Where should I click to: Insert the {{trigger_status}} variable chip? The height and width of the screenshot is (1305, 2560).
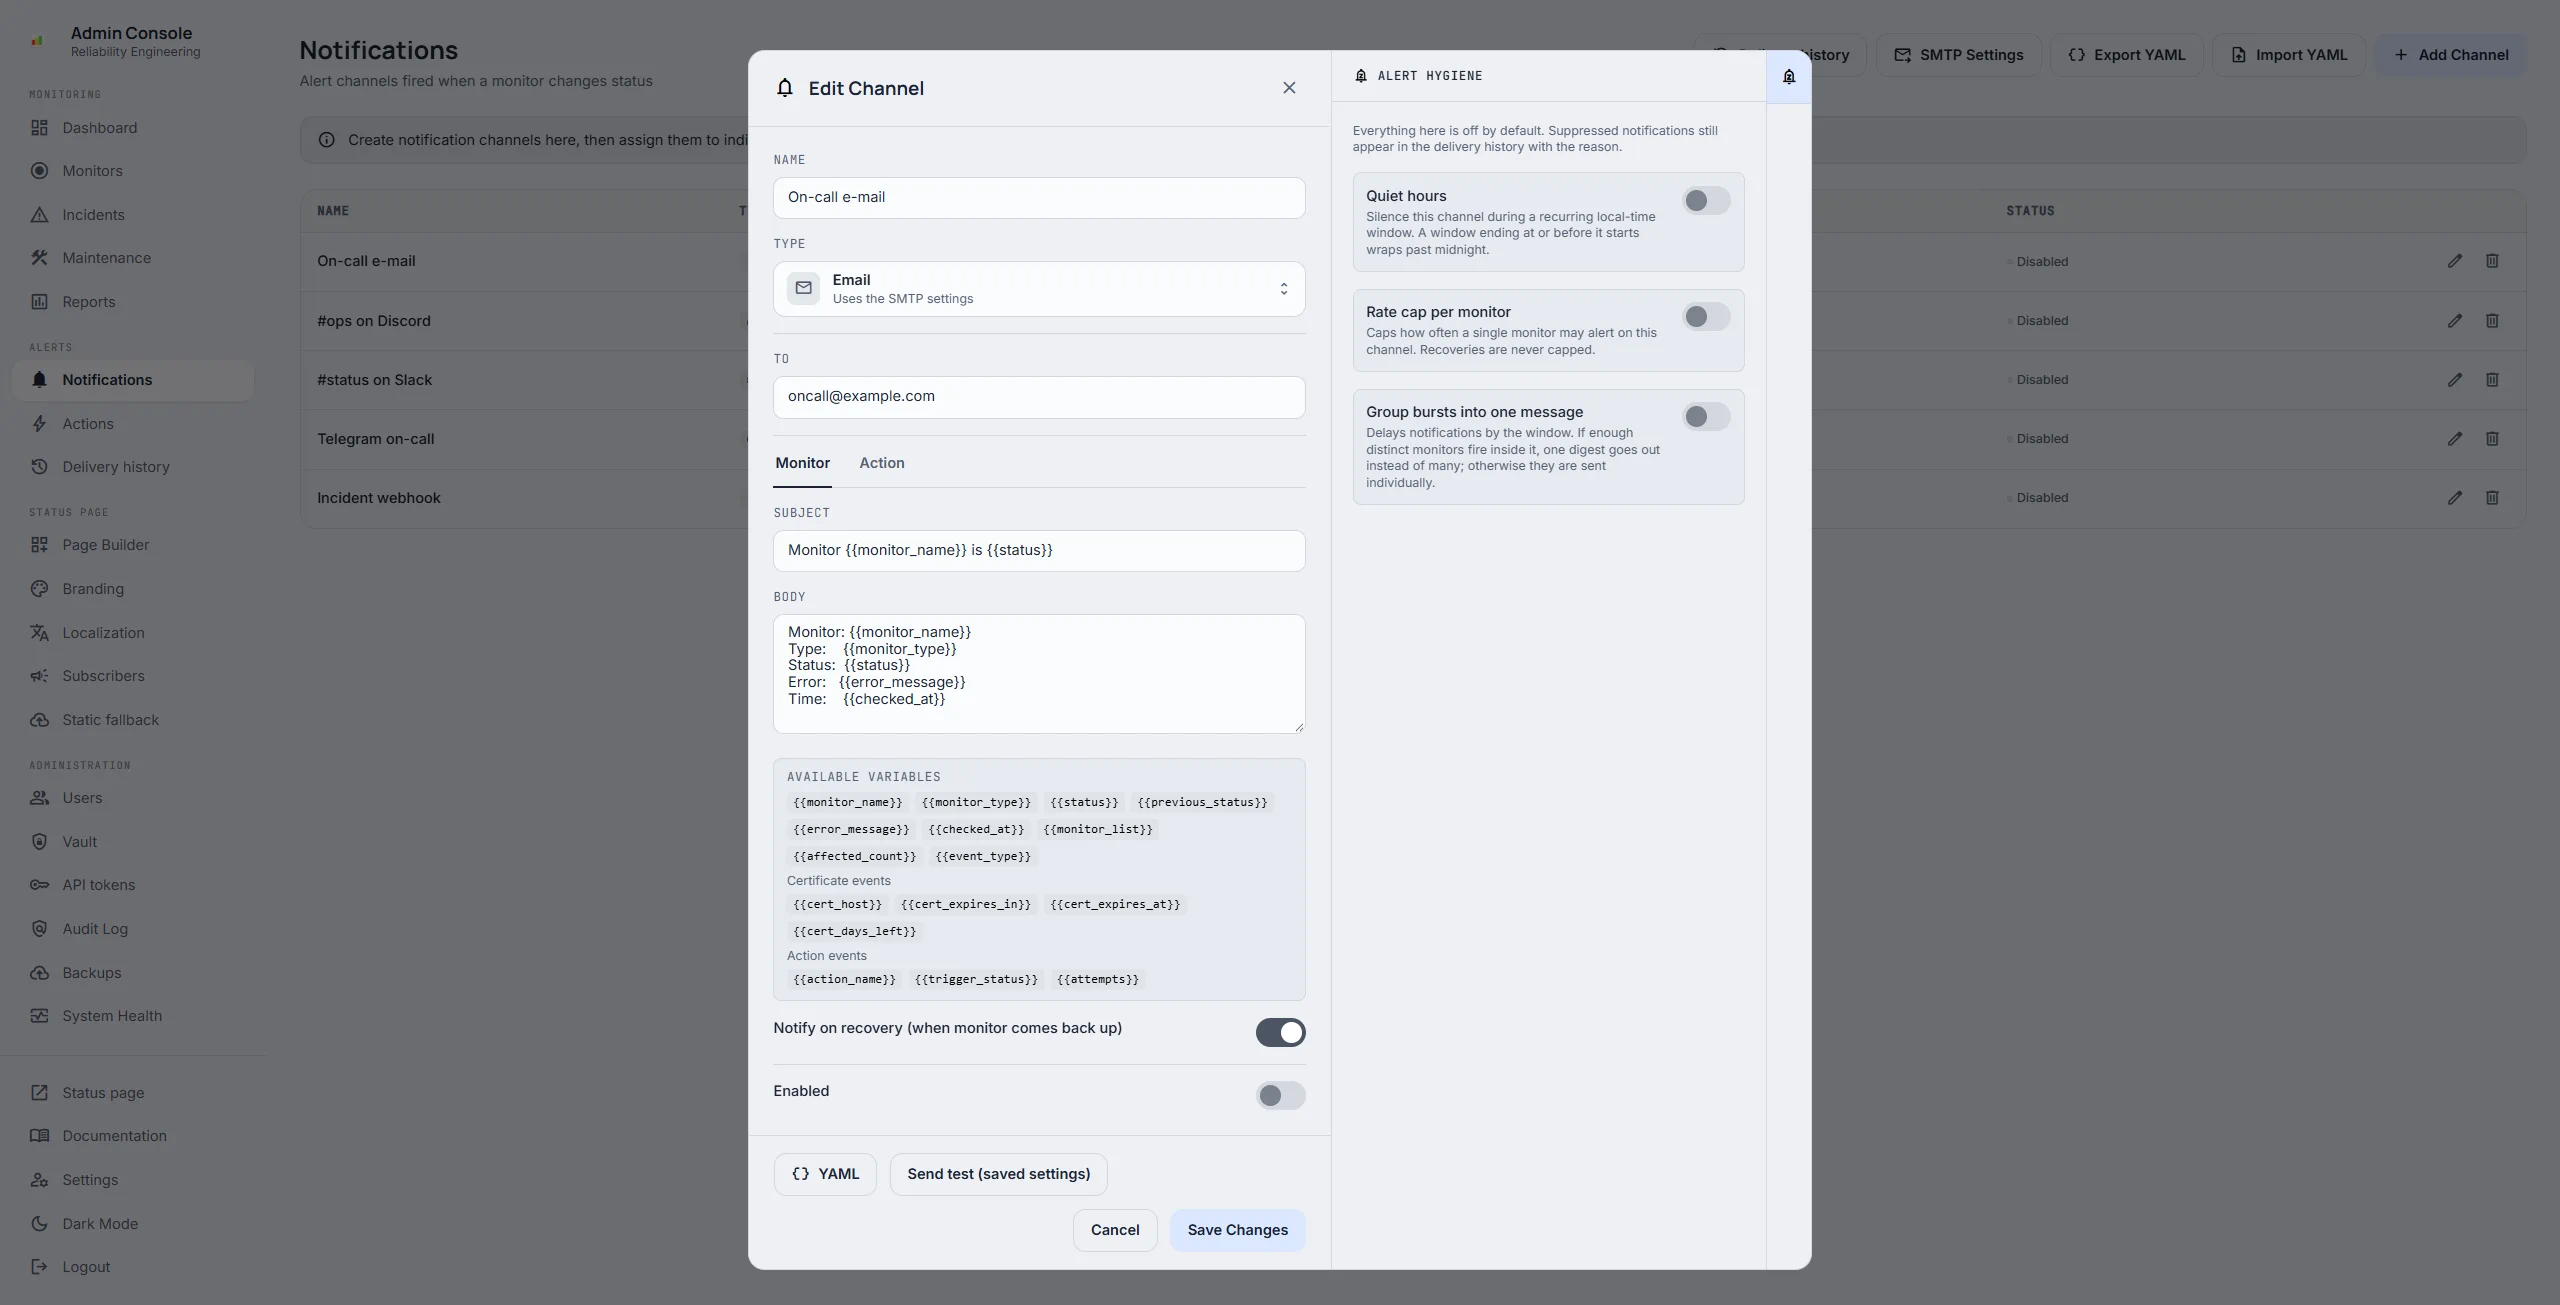coord(976,979)
